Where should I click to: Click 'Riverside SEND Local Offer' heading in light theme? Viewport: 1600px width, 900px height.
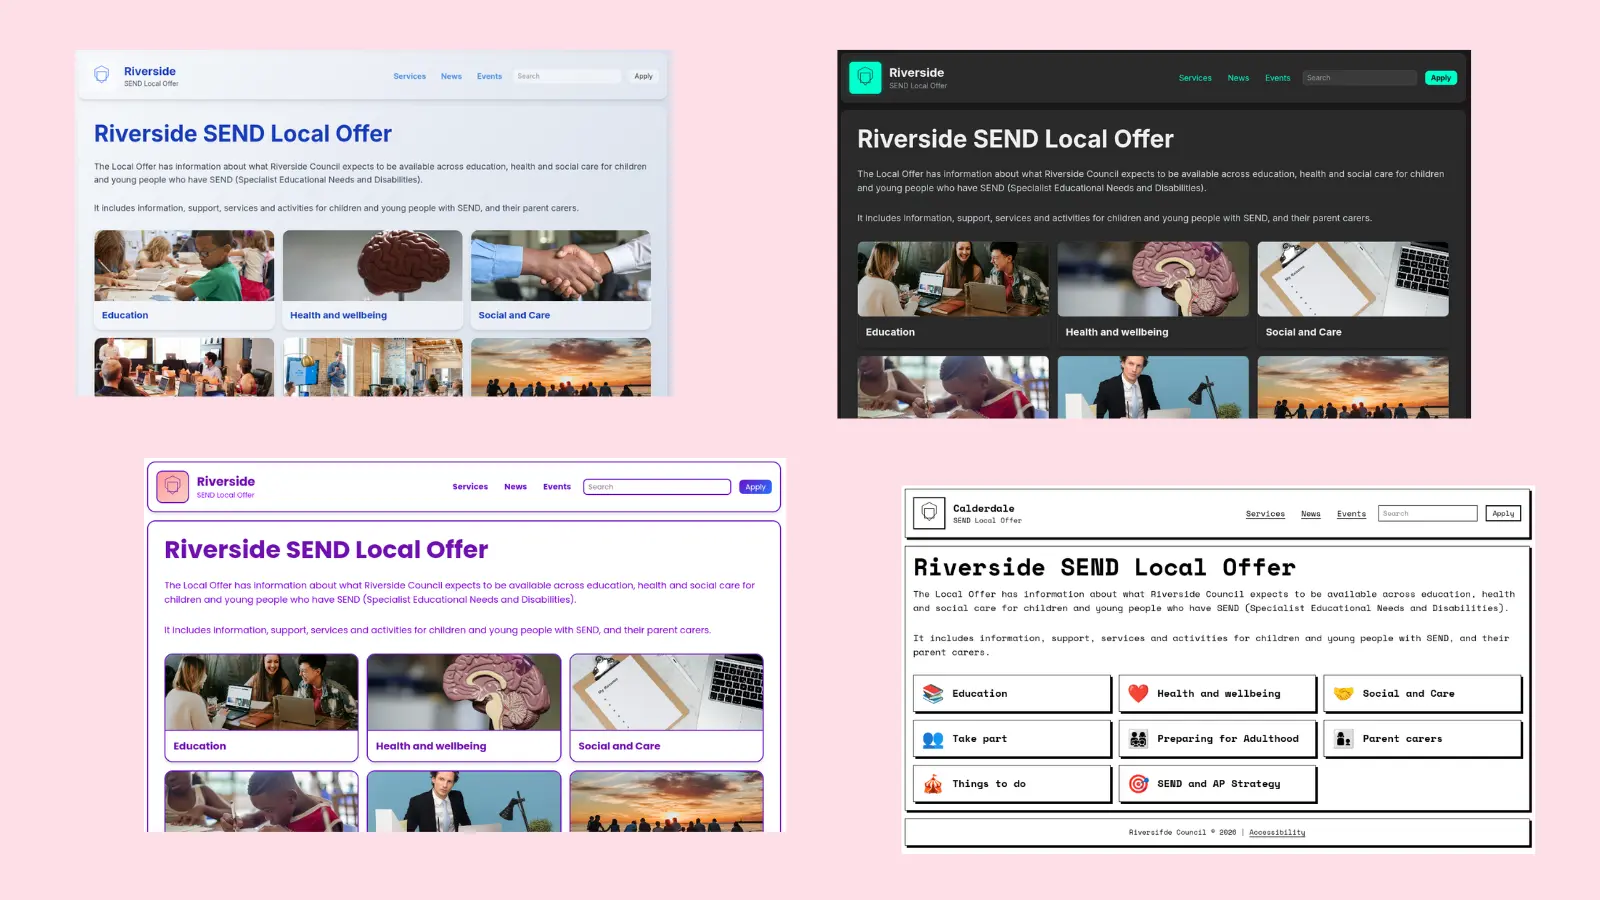click(x=243, y=134)
